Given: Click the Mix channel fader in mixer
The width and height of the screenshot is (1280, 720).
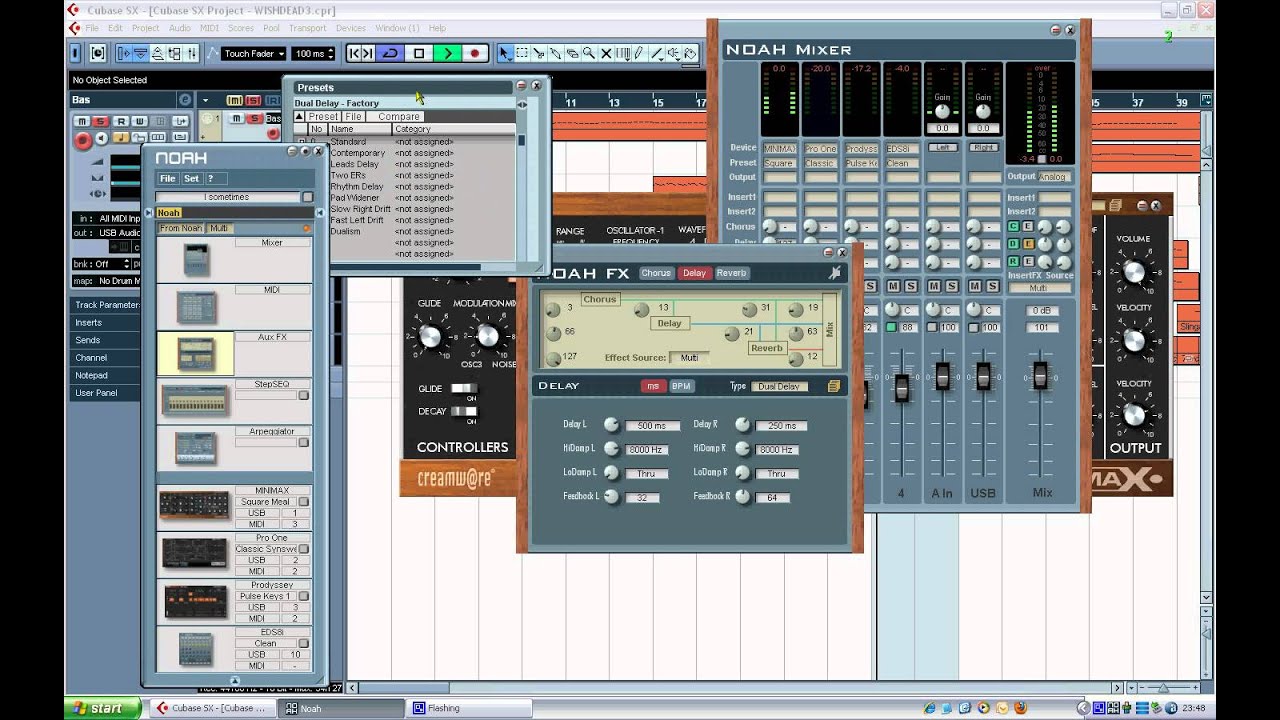Looking at the screenshot, I should pos(1041,376).
